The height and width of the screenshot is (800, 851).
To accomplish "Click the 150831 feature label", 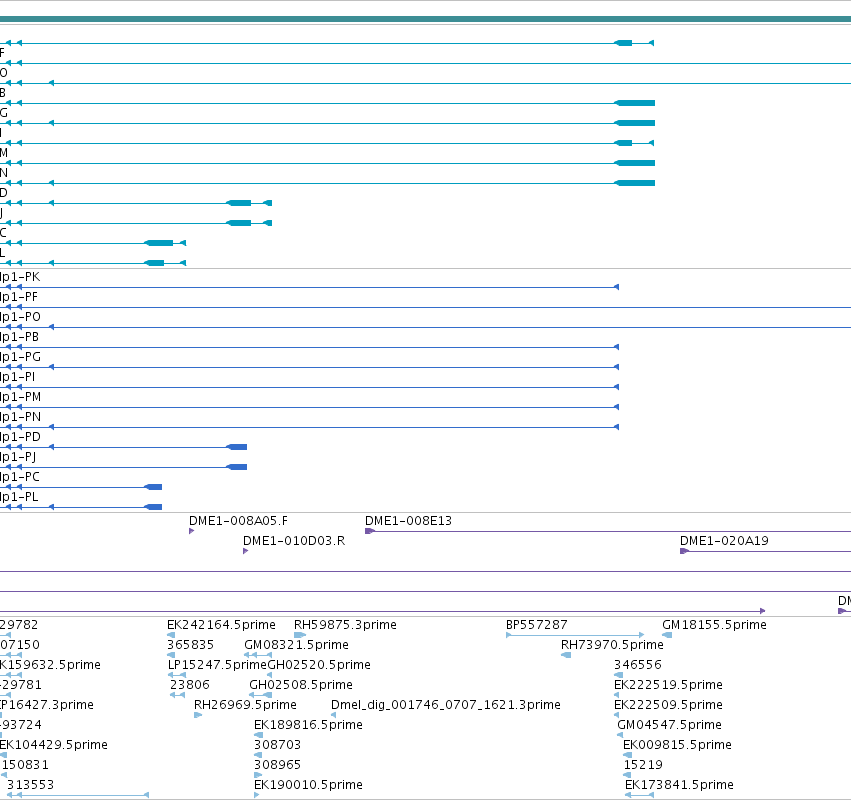I will [x=25, y=765].
